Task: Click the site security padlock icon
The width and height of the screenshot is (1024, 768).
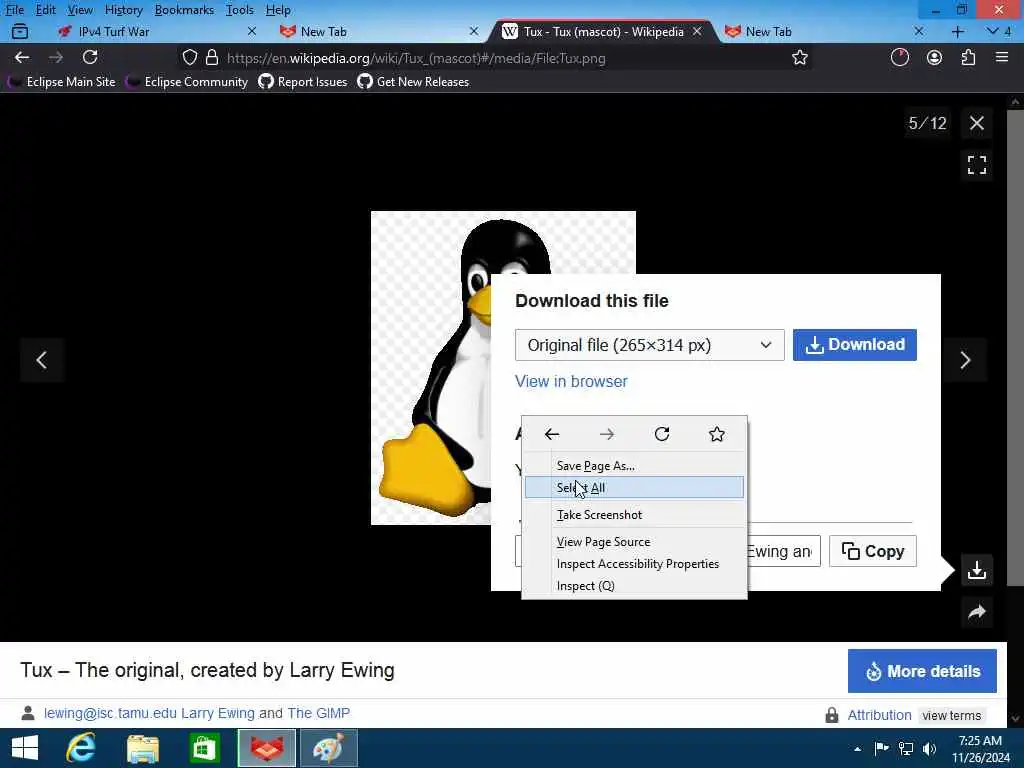Action: tap(212, 57)
